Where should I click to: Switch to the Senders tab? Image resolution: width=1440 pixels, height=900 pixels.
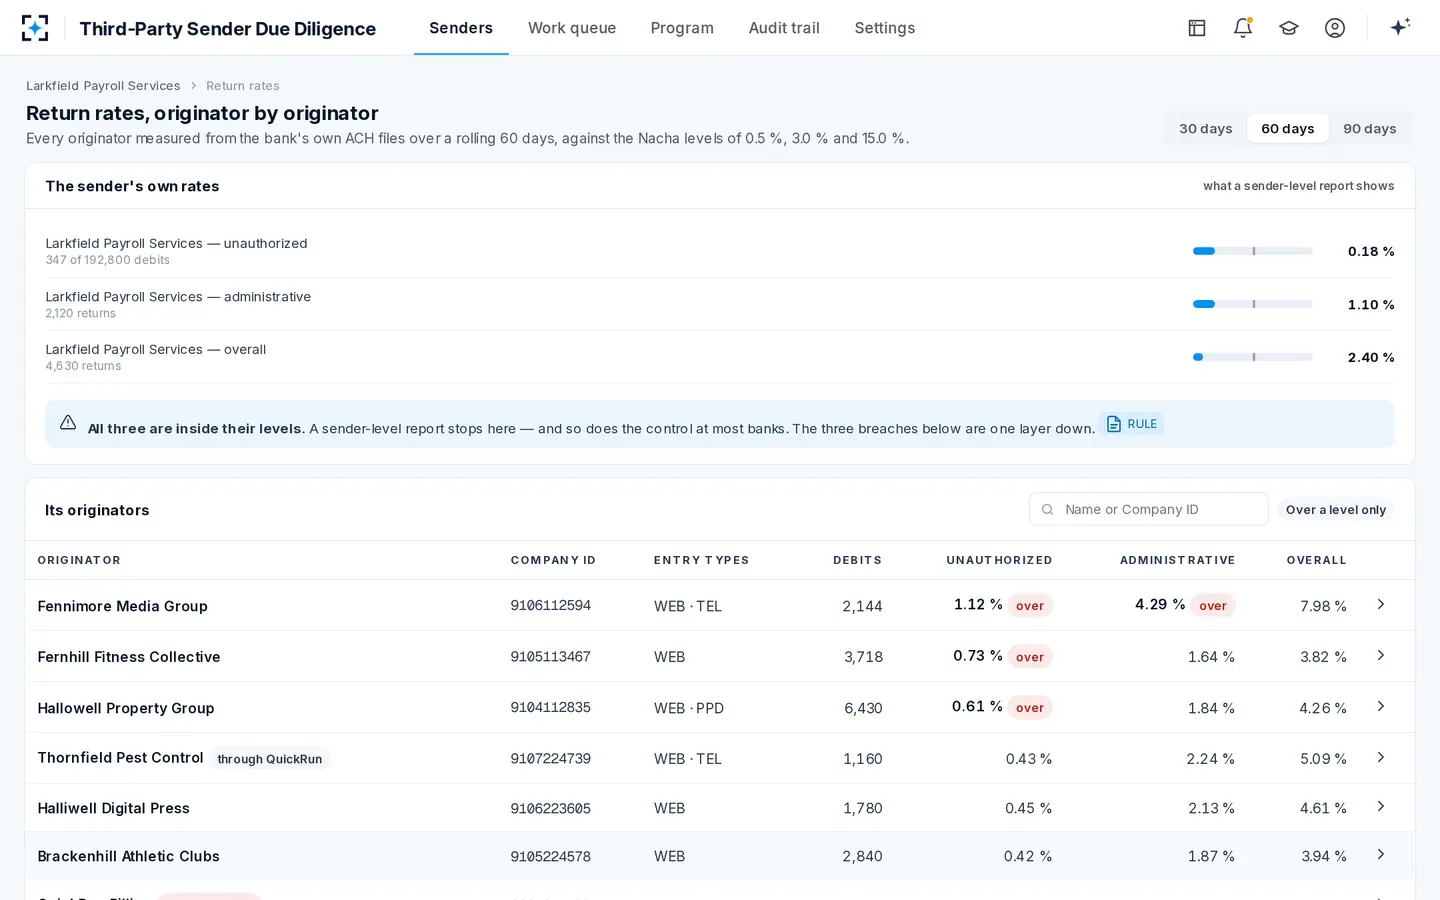point(461,28)
